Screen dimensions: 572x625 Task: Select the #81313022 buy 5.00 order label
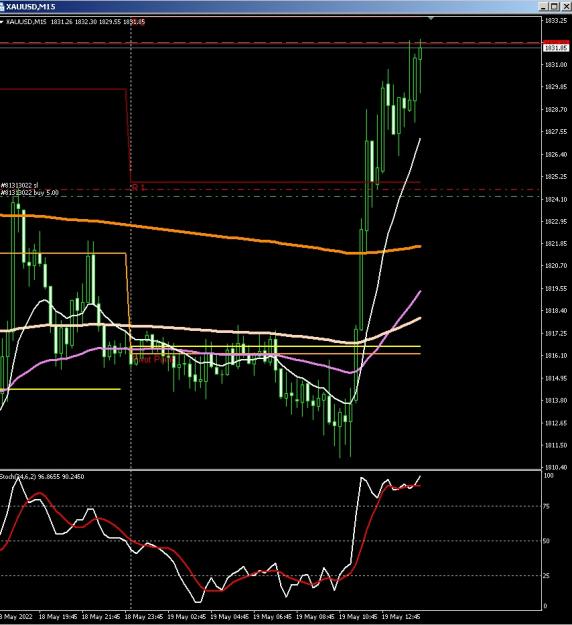[x=29, y=193]
